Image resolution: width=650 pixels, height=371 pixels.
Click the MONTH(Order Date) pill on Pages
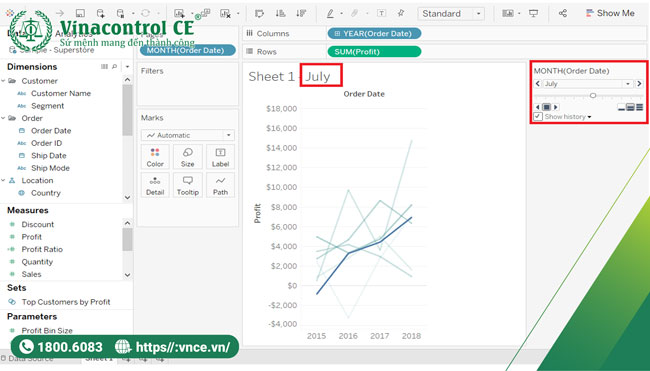pos(187,50)
